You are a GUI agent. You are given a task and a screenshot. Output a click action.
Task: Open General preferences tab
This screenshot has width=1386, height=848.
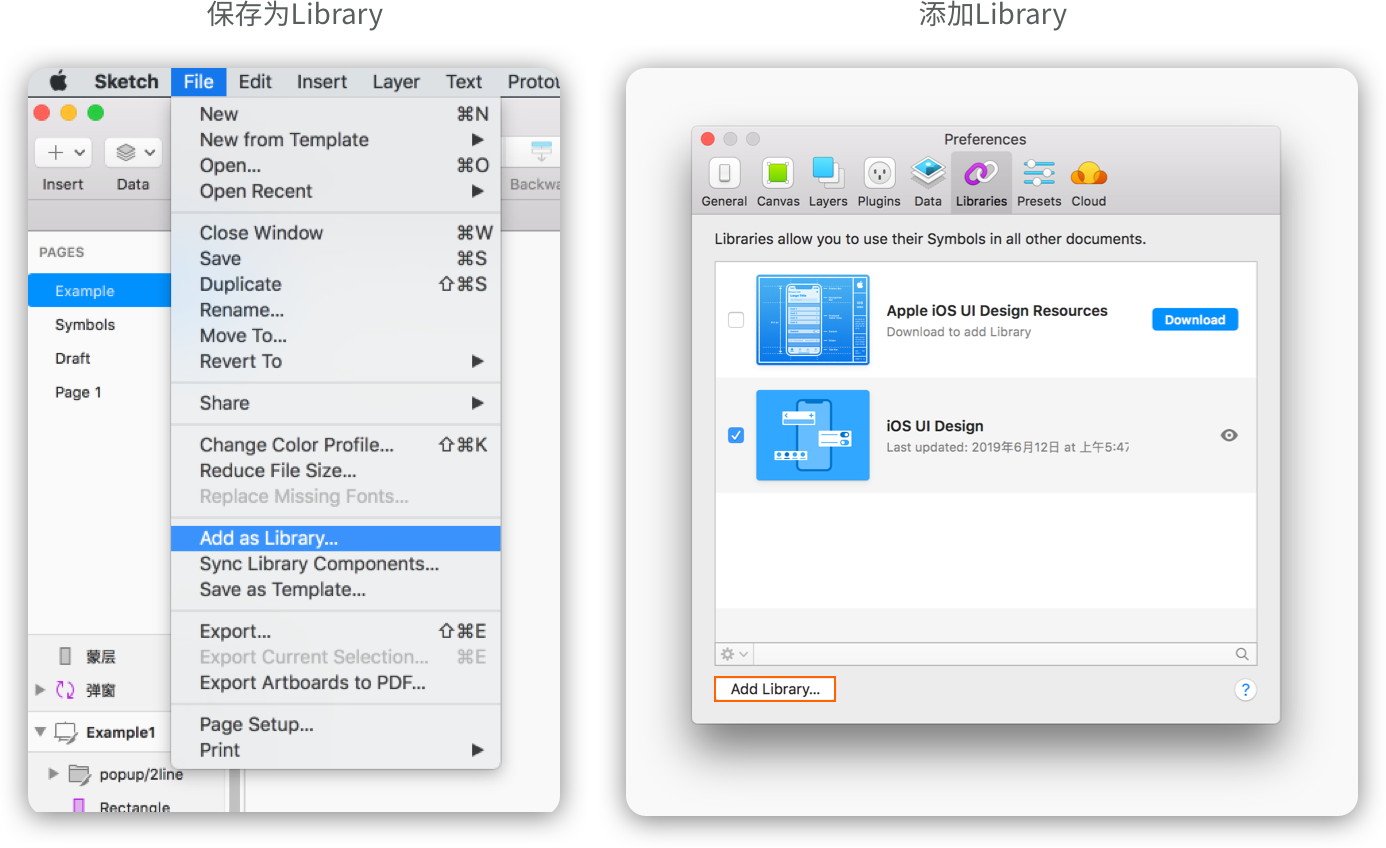point(724,182)
